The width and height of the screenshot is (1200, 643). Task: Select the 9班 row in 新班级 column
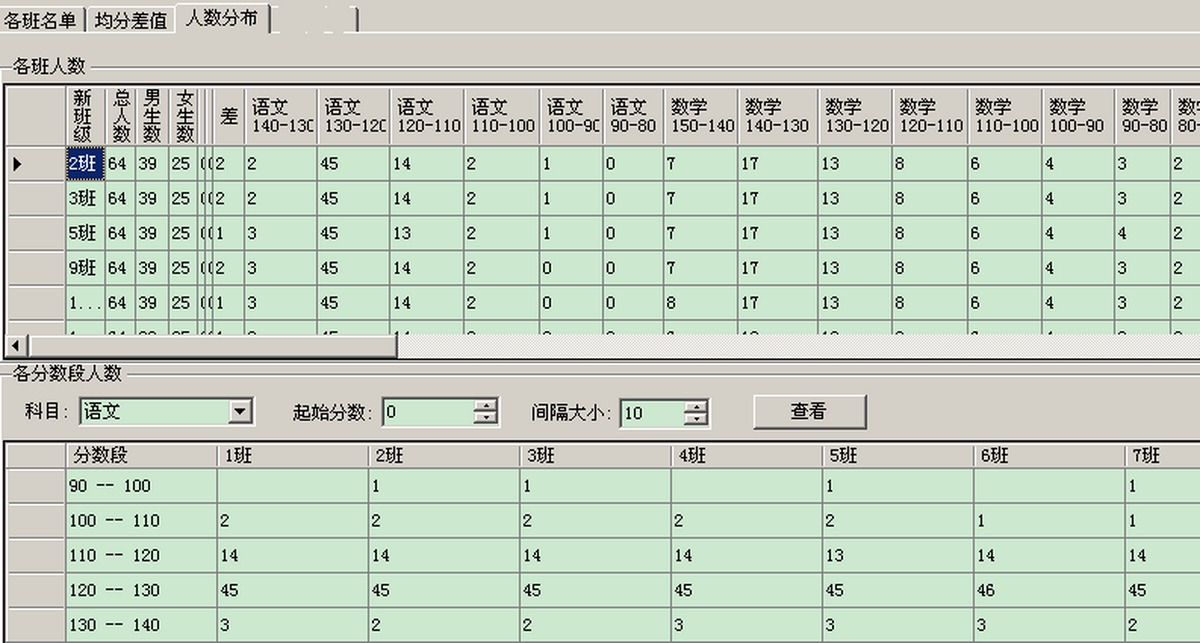coord(84,268)
